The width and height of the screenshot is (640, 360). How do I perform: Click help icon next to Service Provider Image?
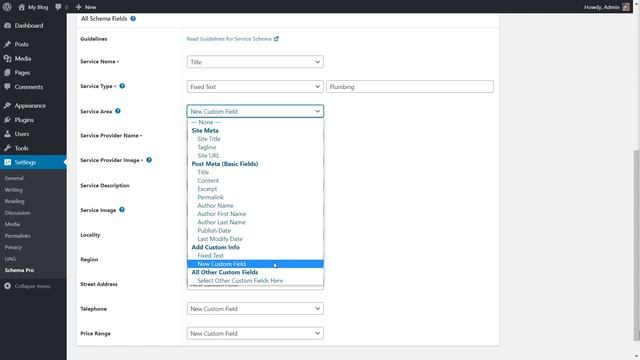[x=149, y=160]
